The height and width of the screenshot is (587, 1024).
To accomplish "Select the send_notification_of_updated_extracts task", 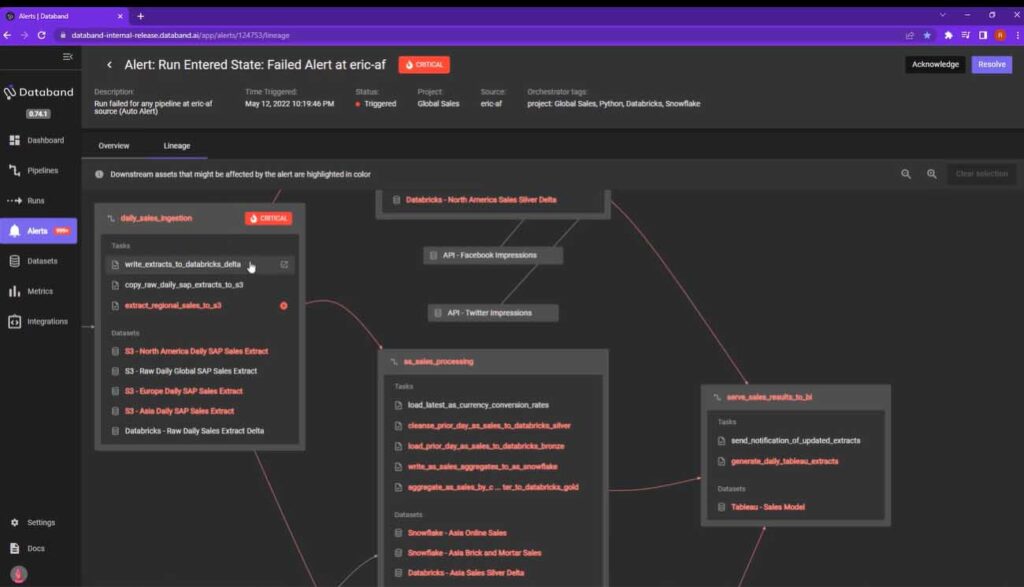I will [795, 441].
